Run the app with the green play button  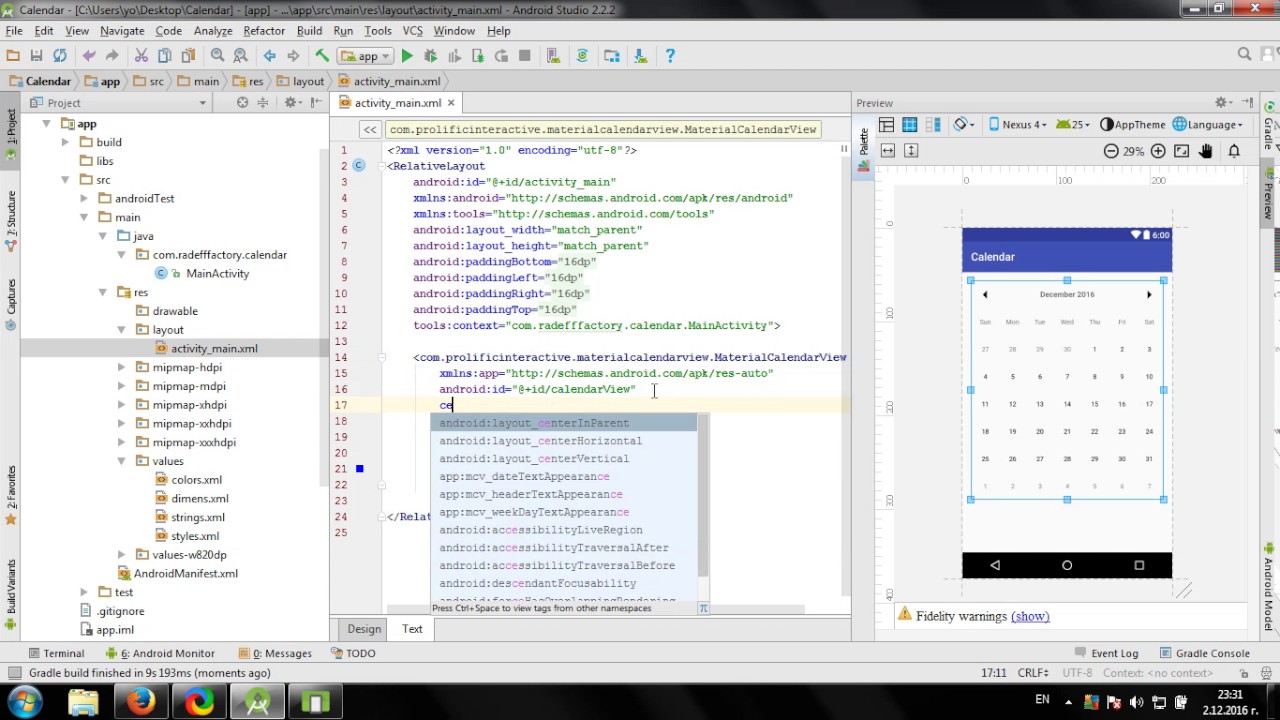coord(407,56)
